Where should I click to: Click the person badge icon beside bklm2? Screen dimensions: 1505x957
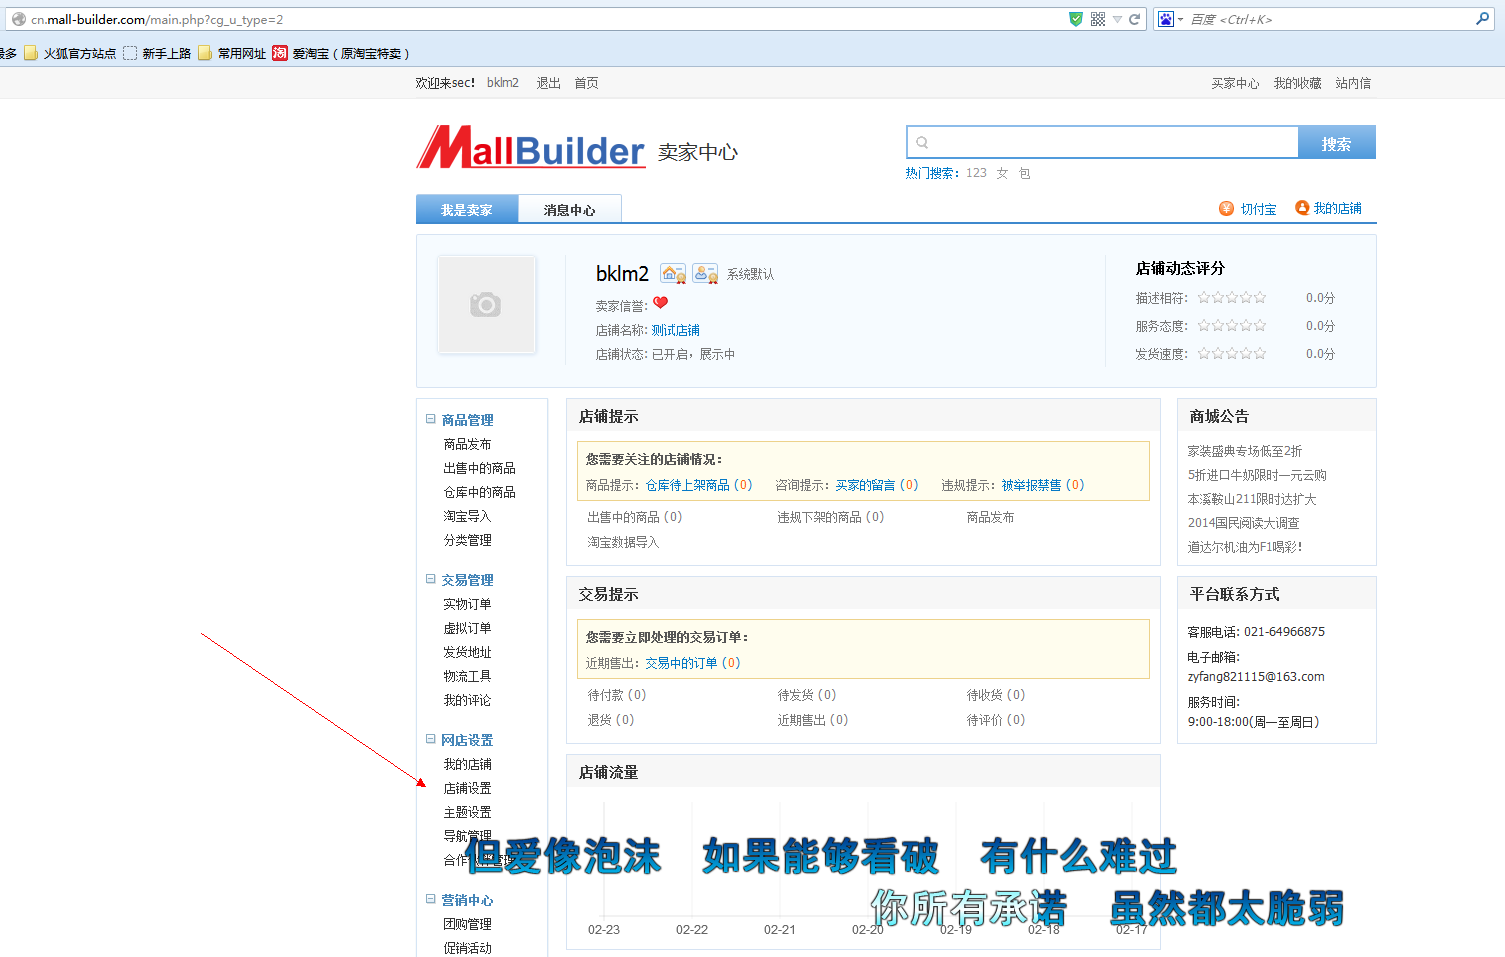tap(706, 273)
